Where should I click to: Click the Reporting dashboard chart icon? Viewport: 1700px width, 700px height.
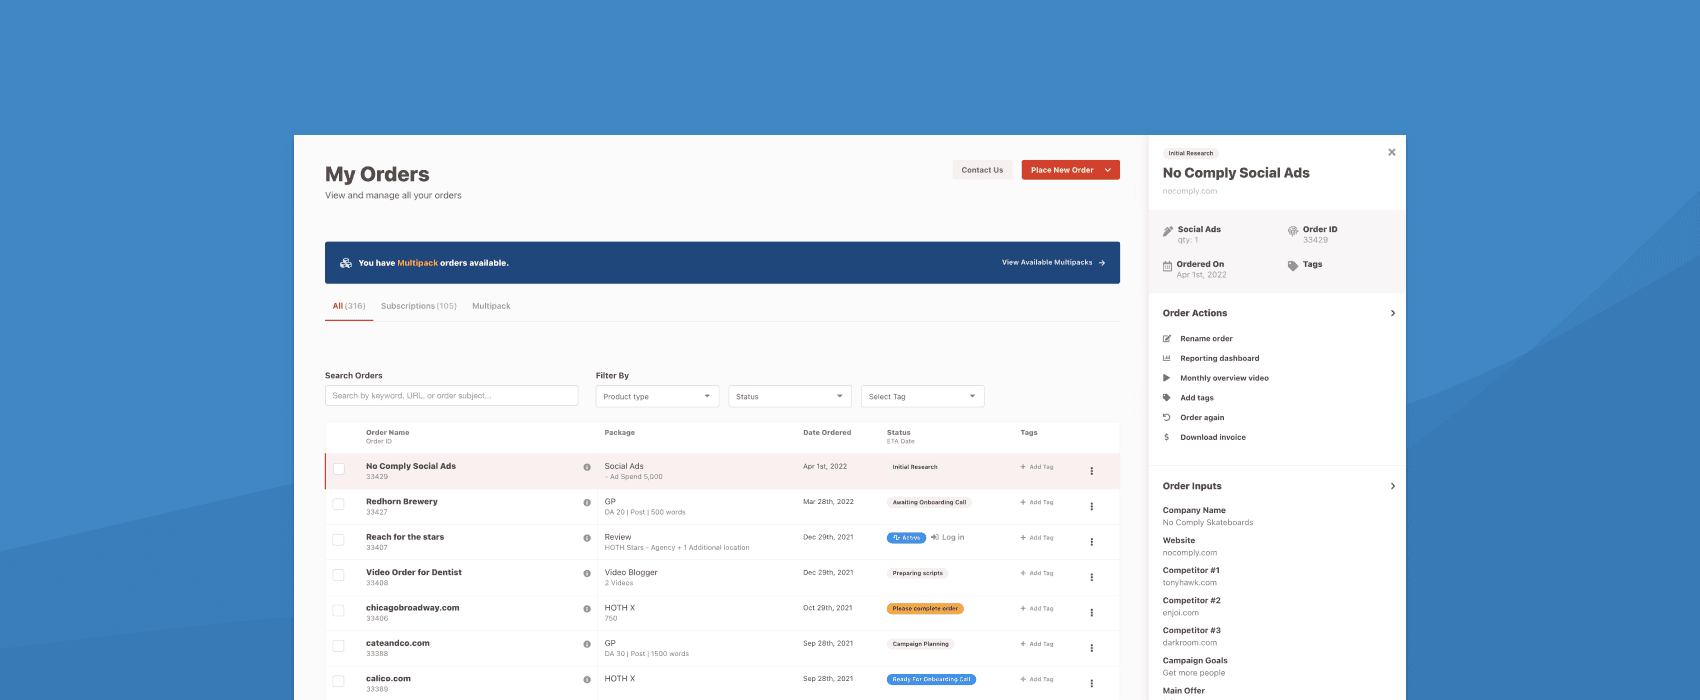click(x=1166, y=358)
